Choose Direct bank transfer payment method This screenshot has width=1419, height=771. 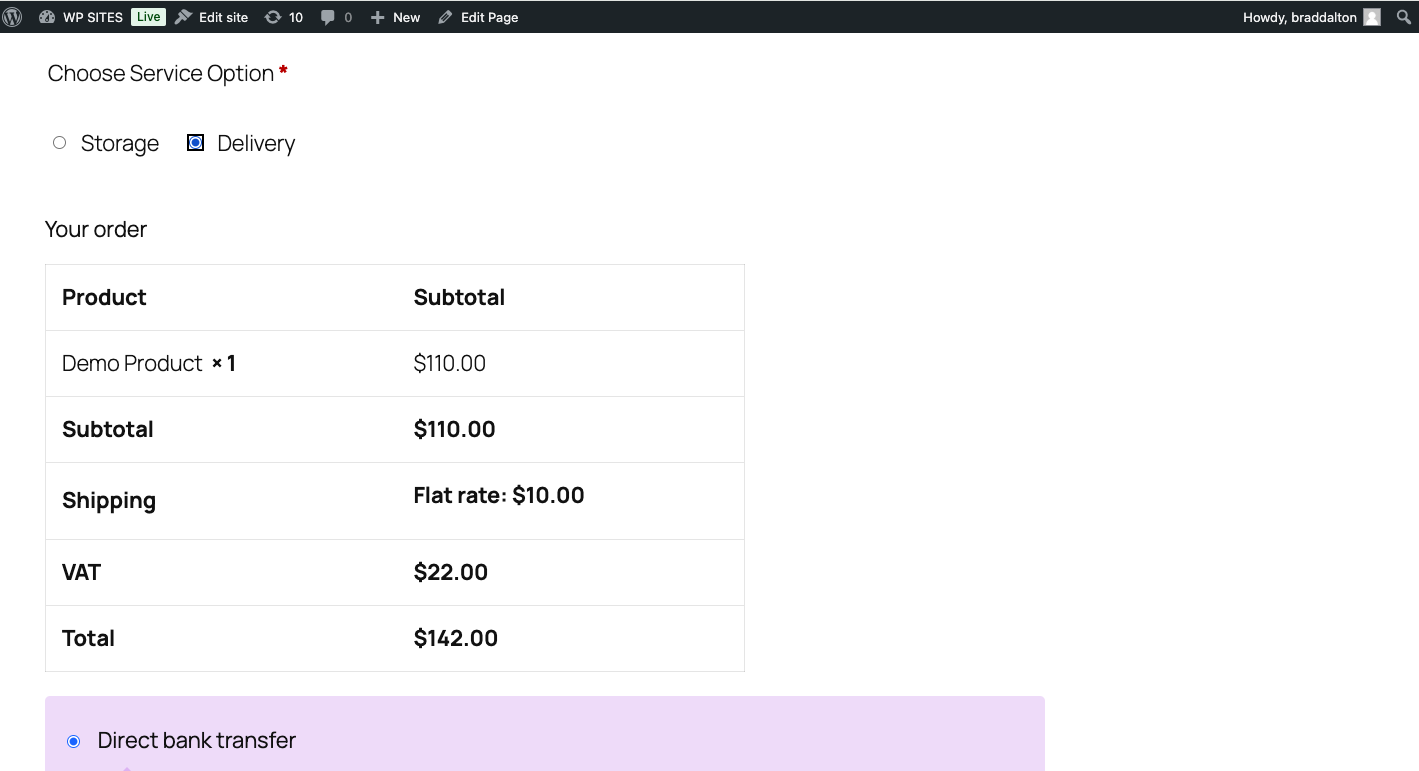[74, 741]
